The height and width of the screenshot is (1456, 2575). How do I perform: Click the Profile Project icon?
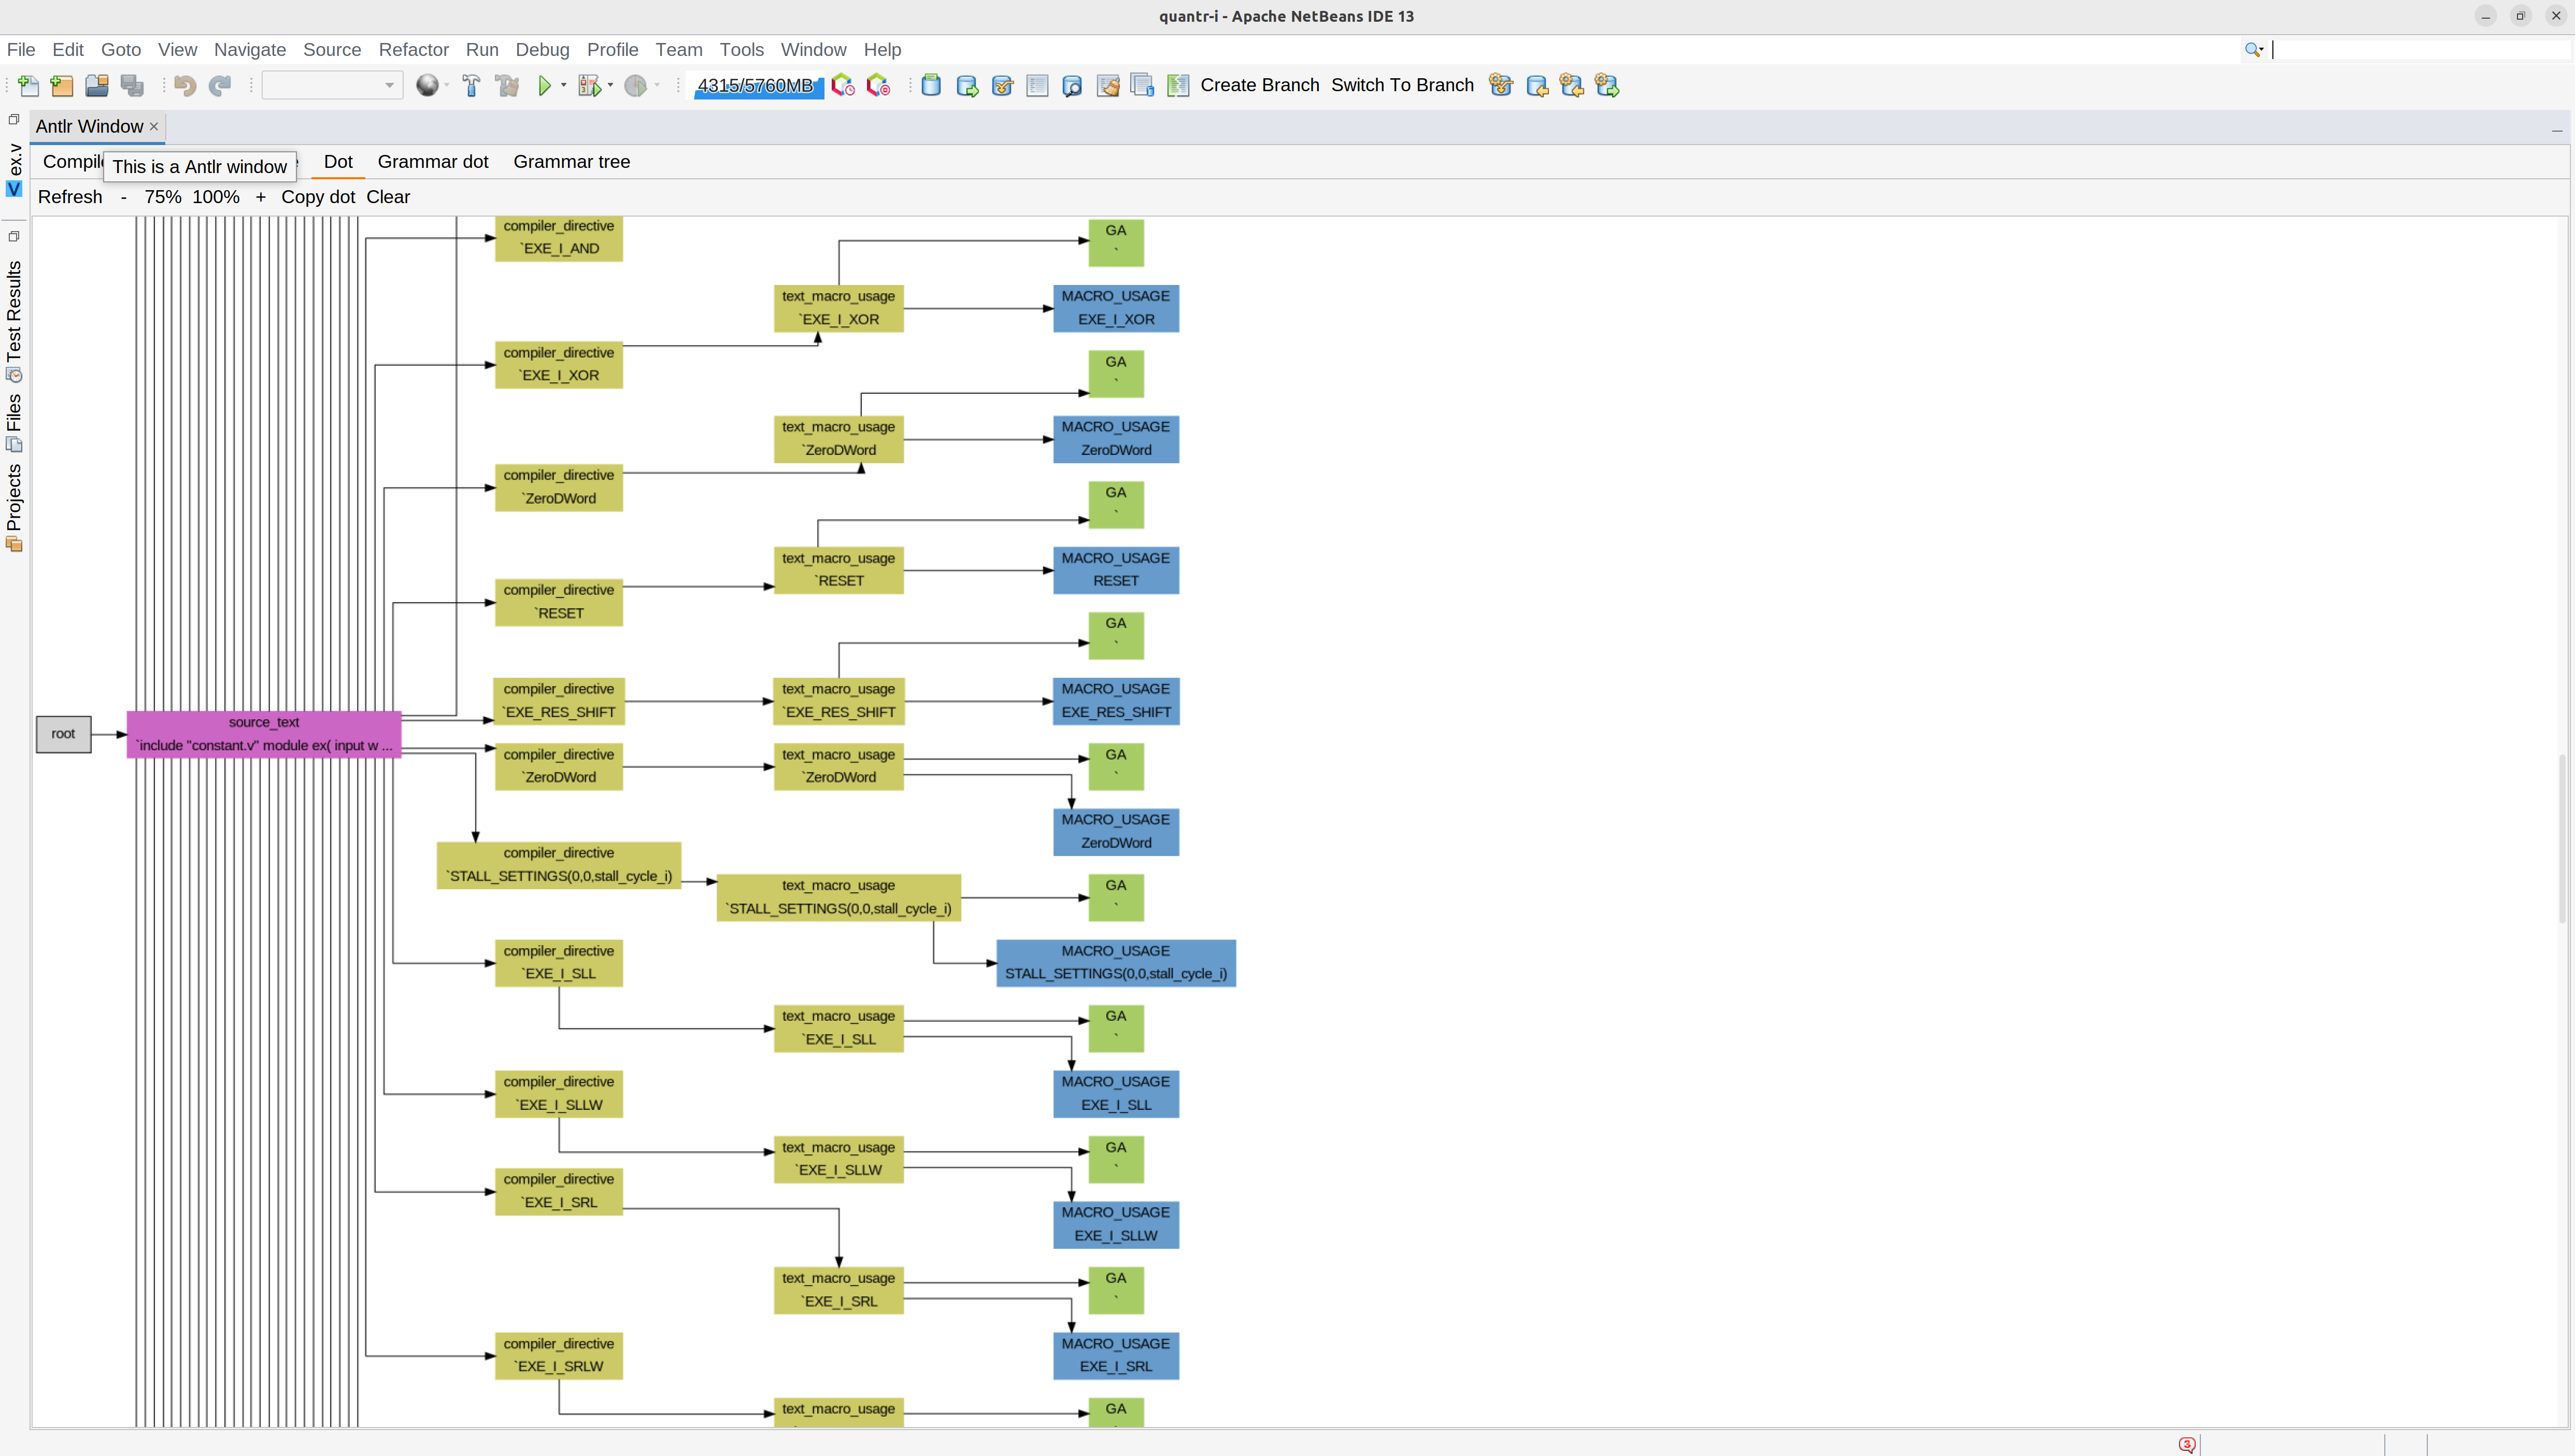click(x=635, y=86)
